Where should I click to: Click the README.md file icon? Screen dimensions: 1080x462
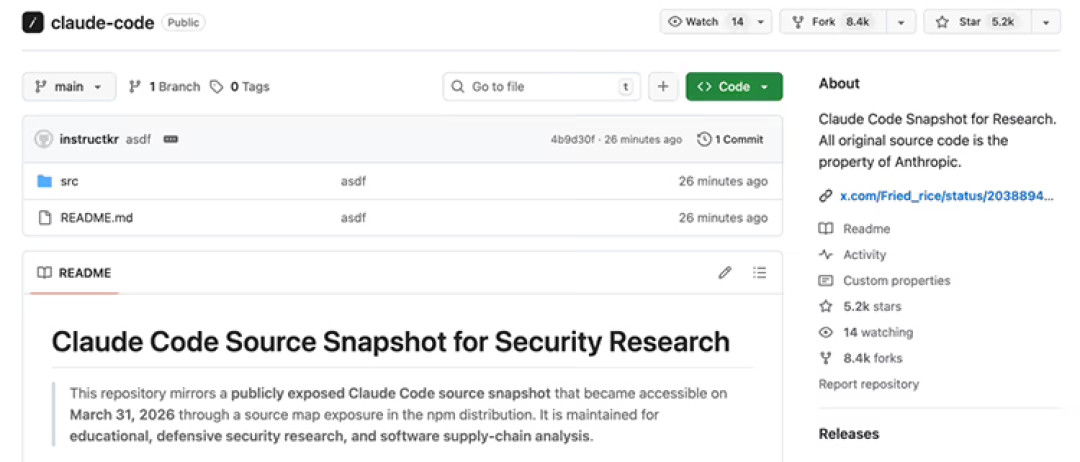point(45,218)
